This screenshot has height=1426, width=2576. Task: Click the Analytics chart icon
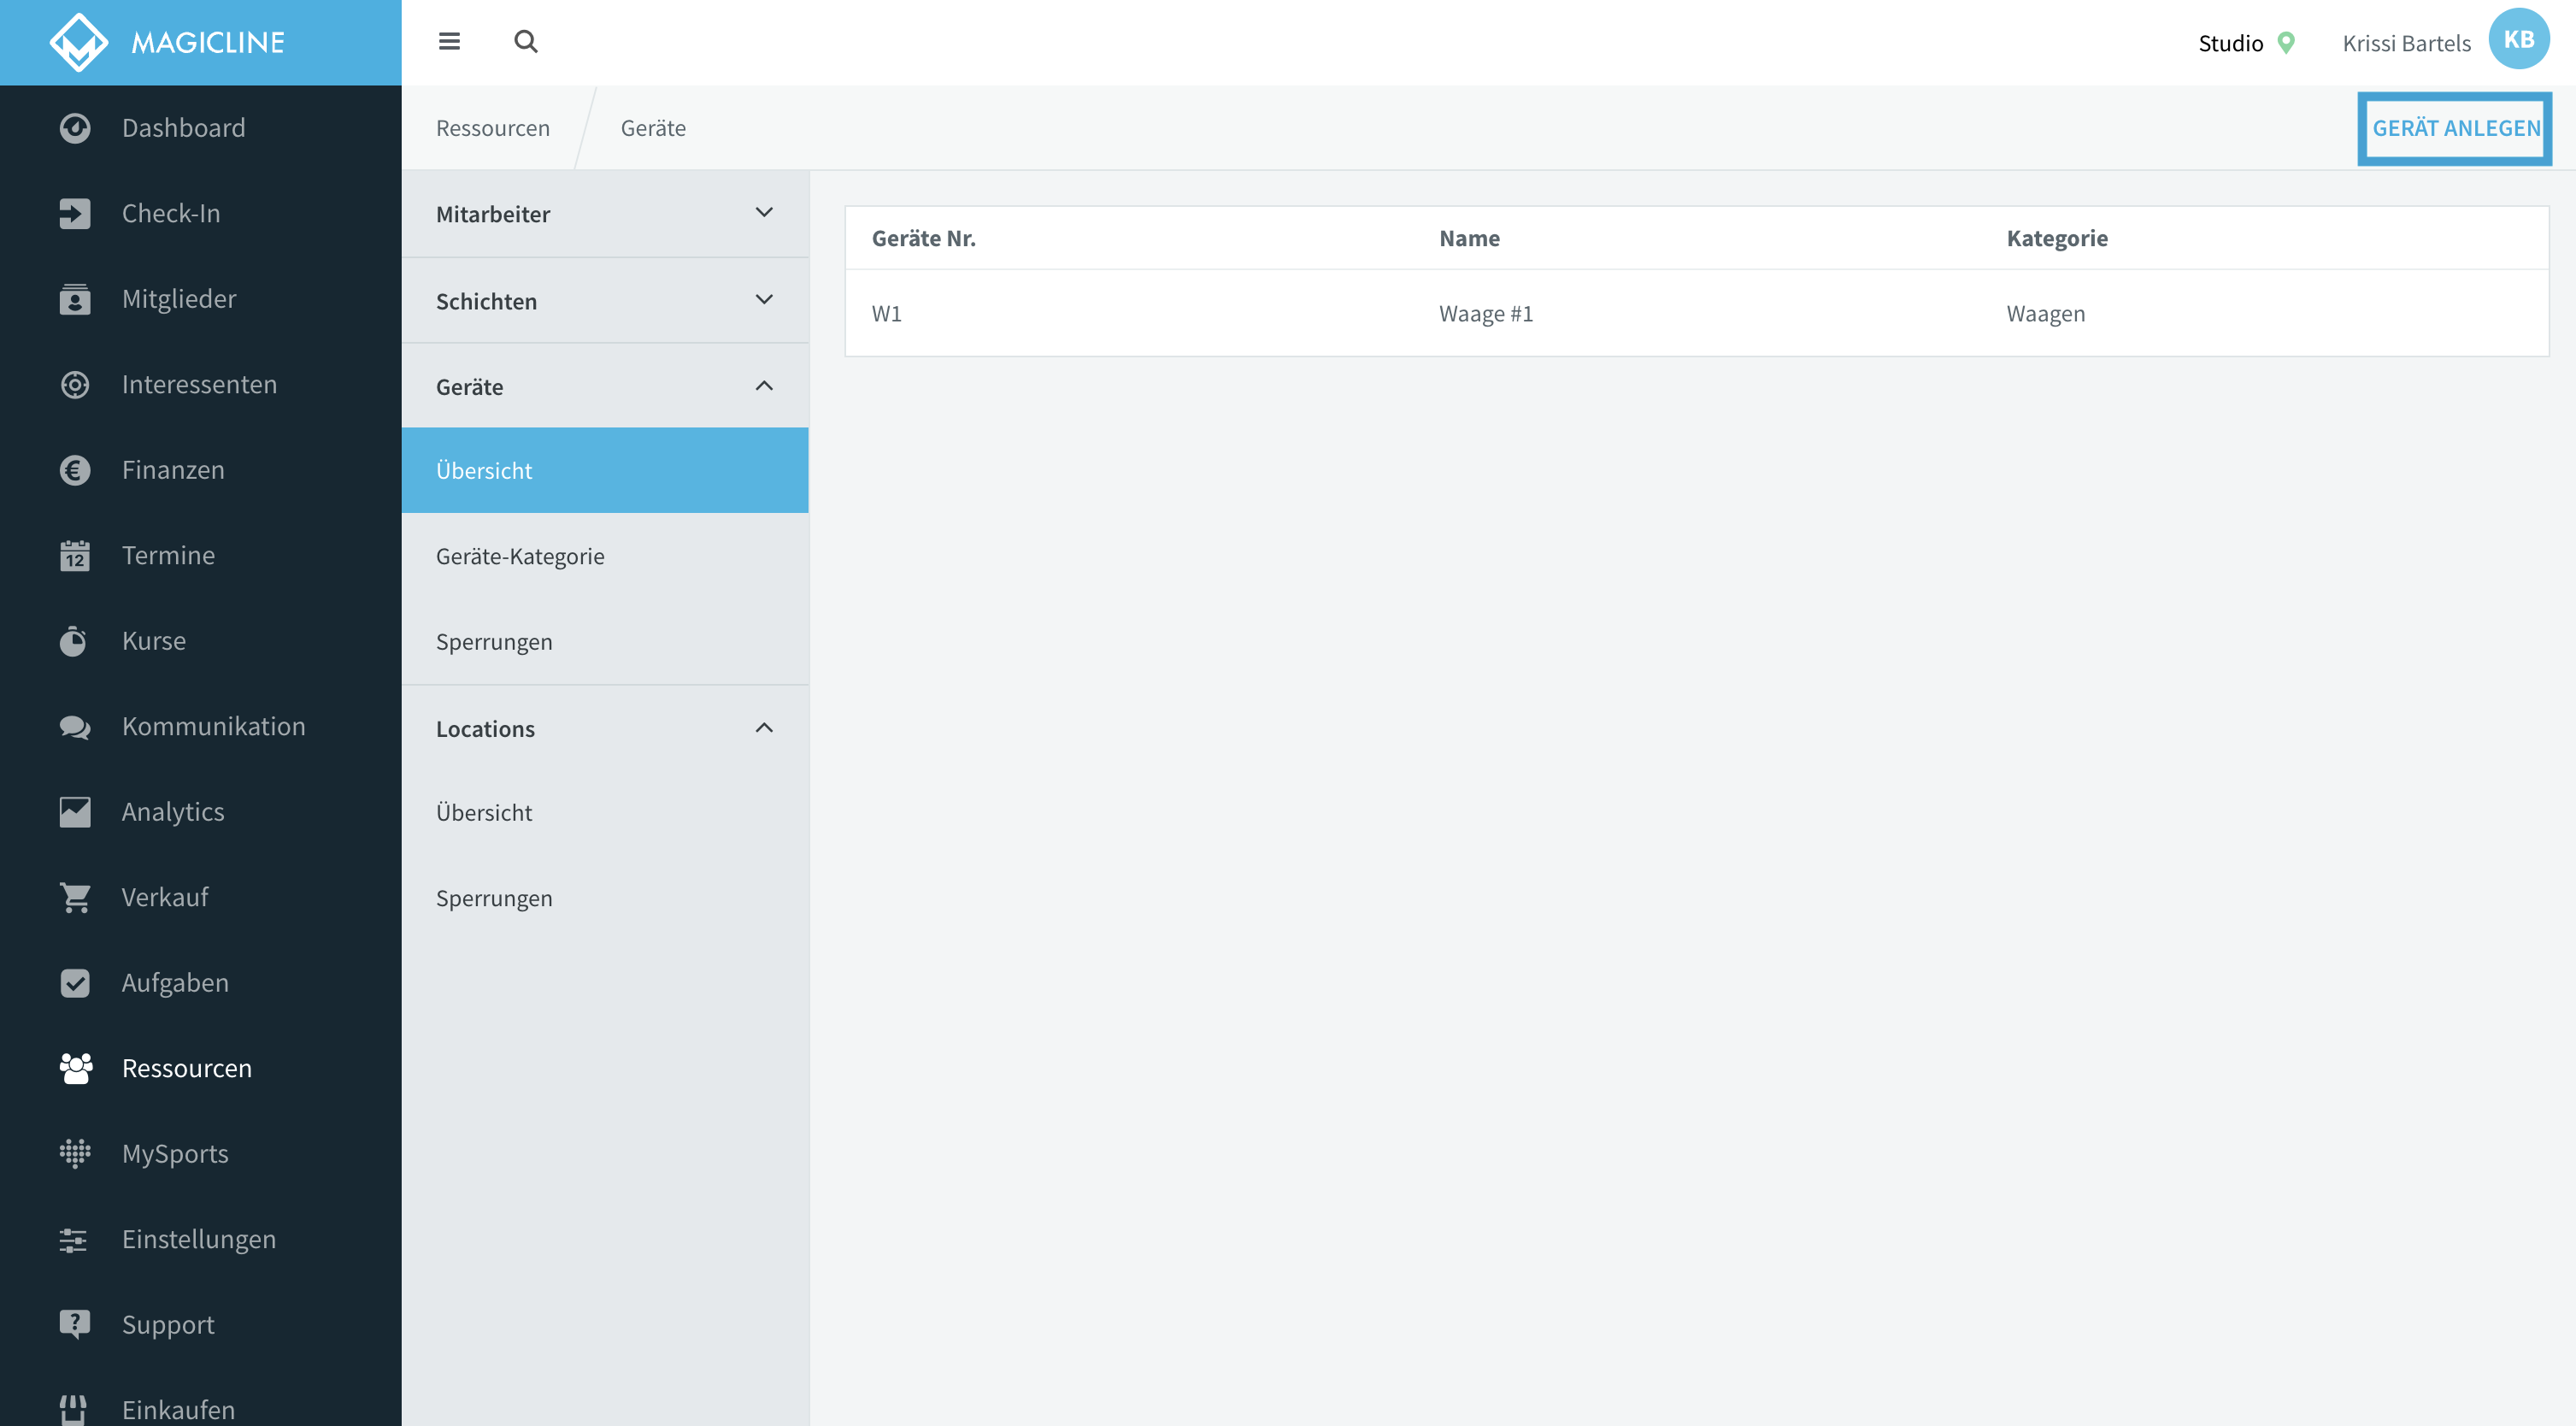pos(75,812)
